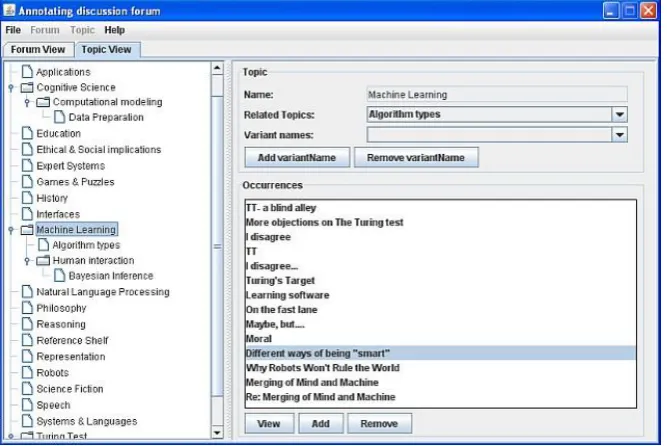Image resolution: width=667 pixels, height=446 pixels.
Task: Click the tree scrollbar down arrow
Action: 217,433
